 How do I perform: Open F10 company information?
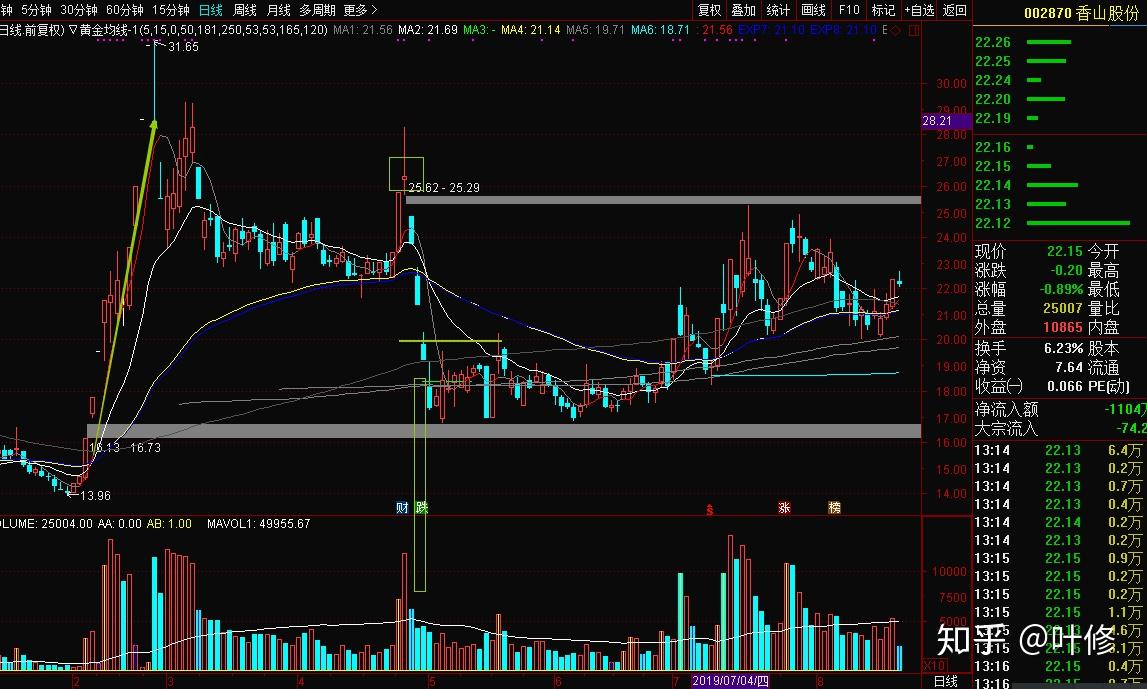[x=849, y=10]
